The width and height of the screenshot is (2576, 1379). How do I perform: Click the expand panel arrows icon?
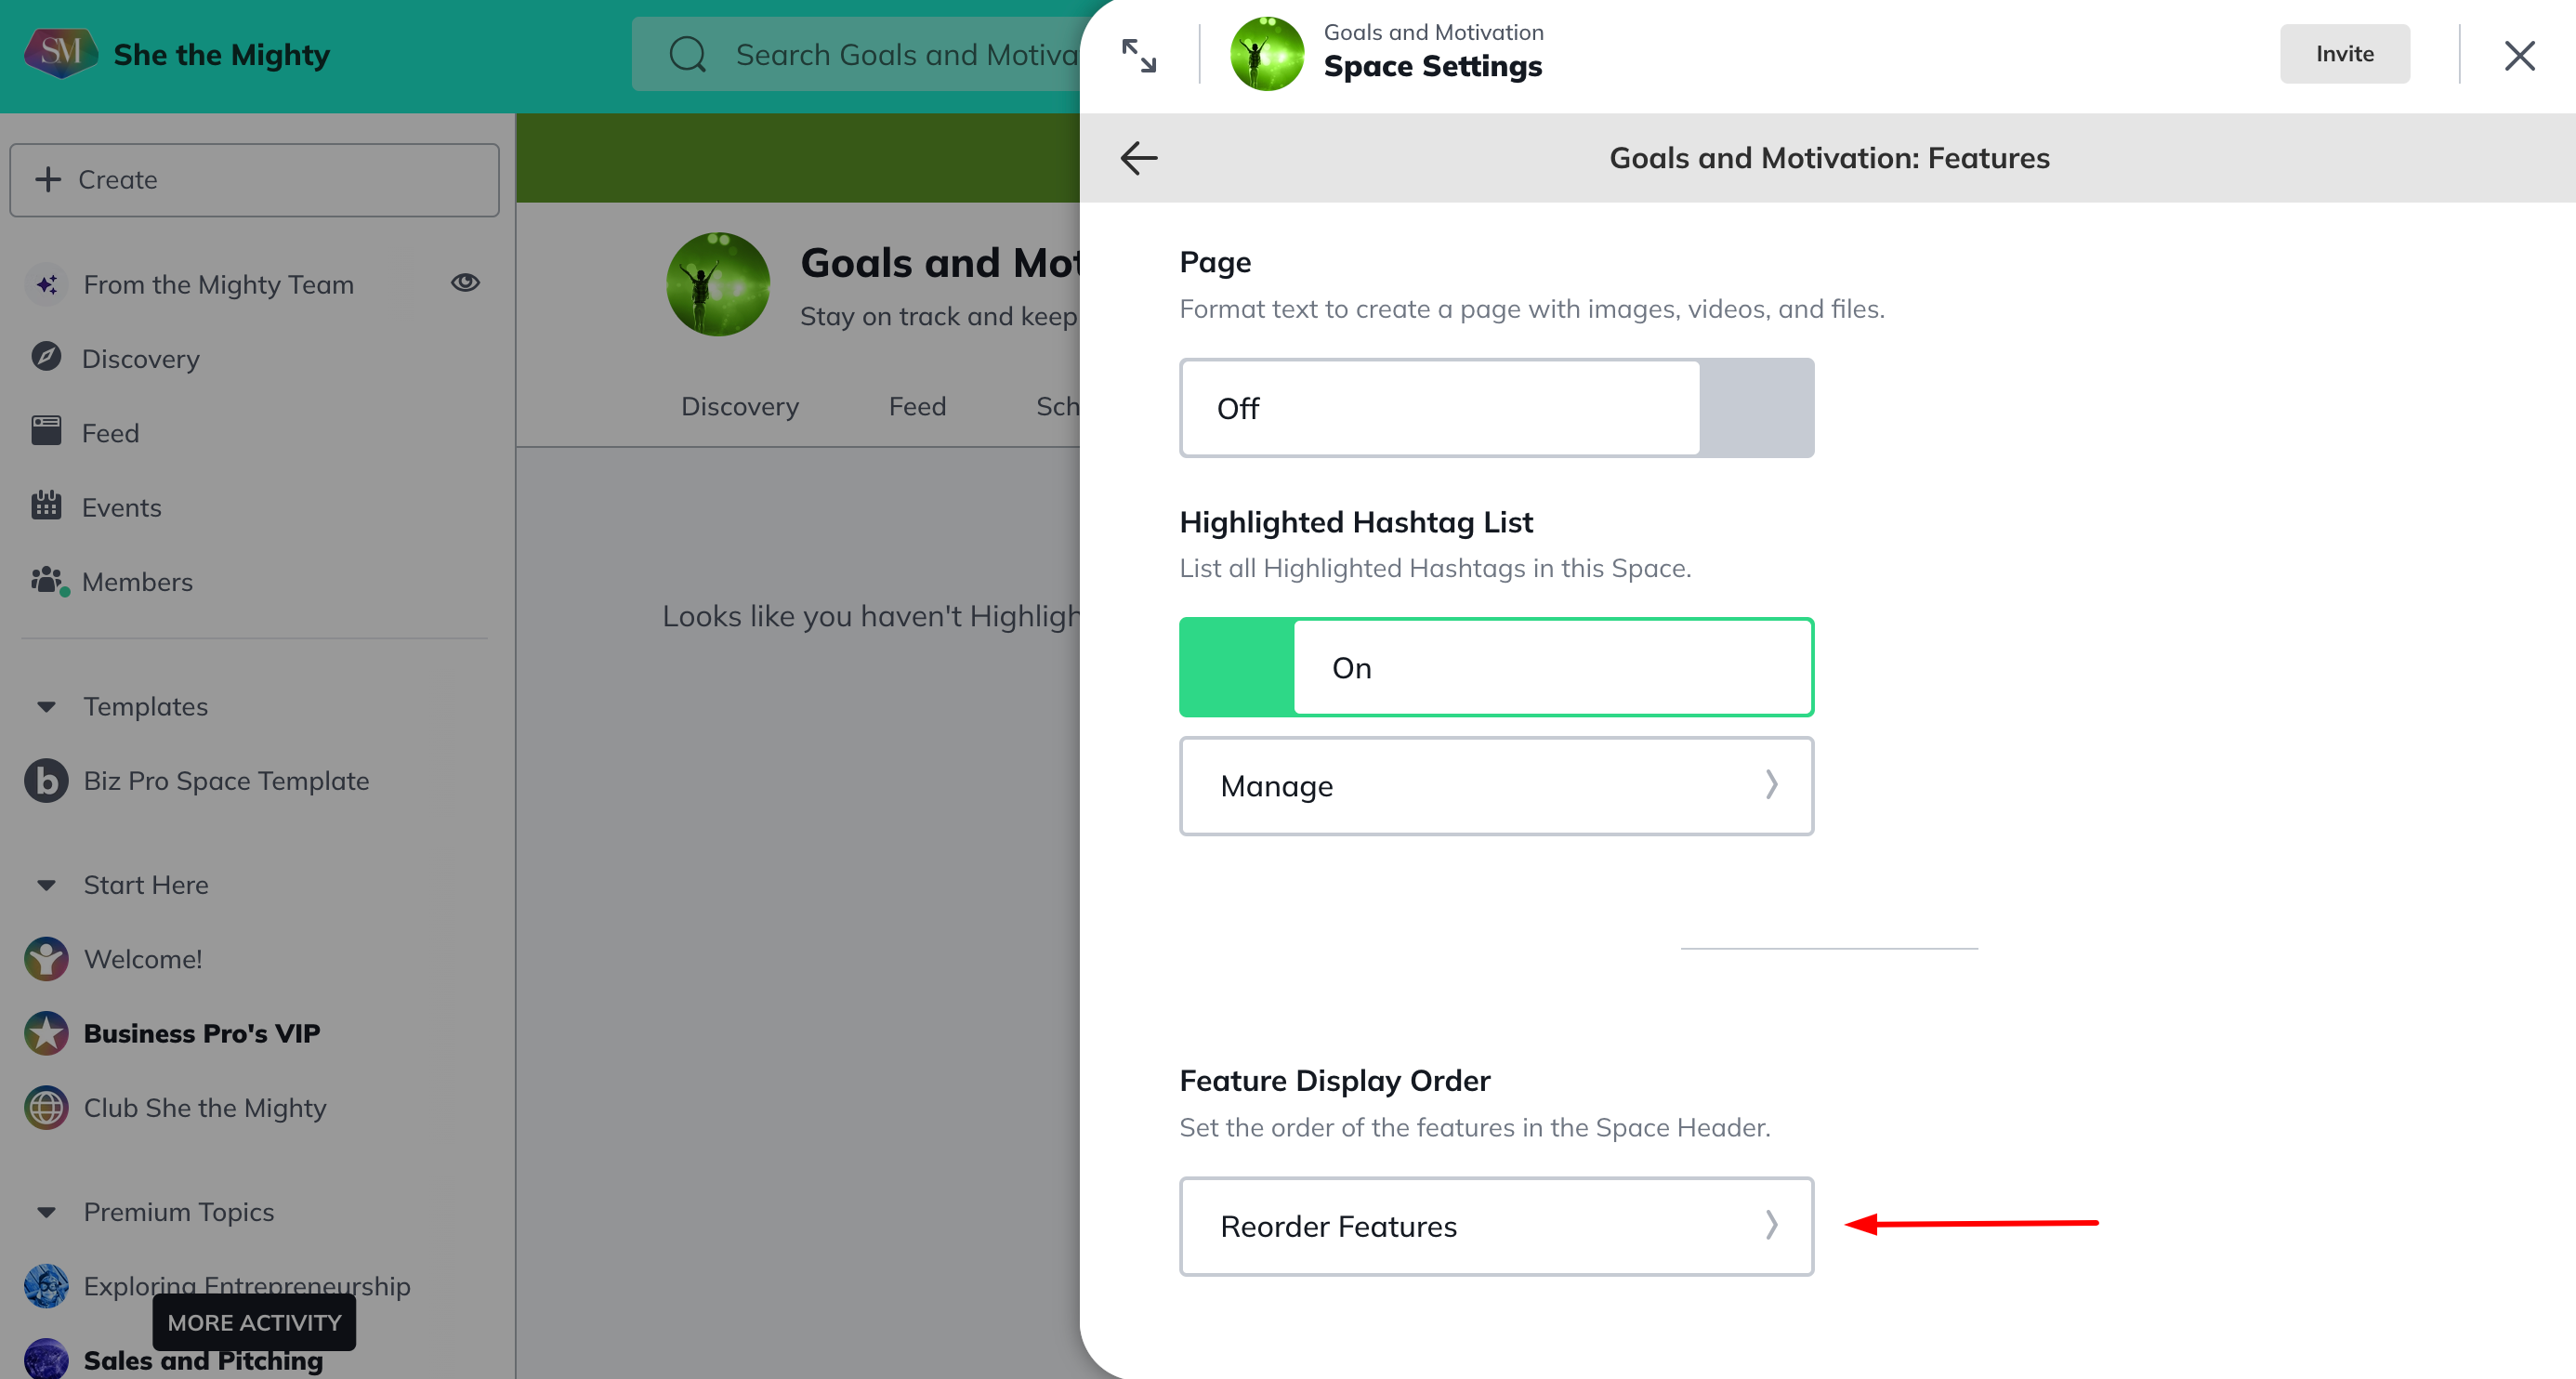click(x=1138, y=56)
